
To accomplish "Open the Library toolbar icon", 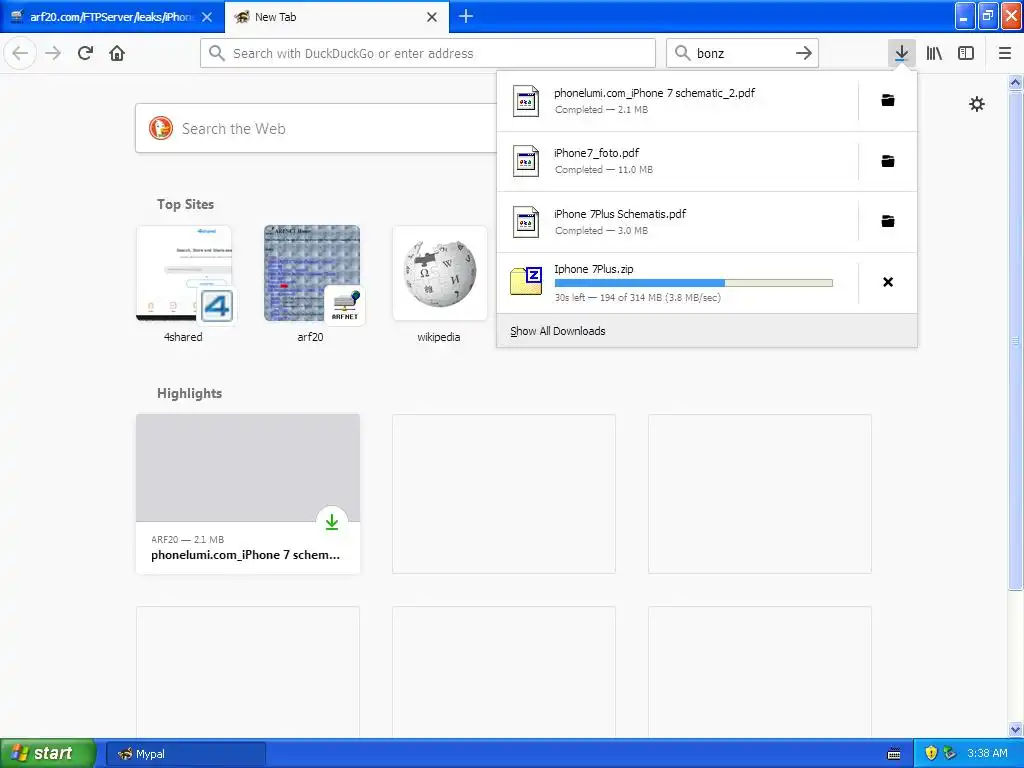I will pyautogui.click(x=934, y=53).
